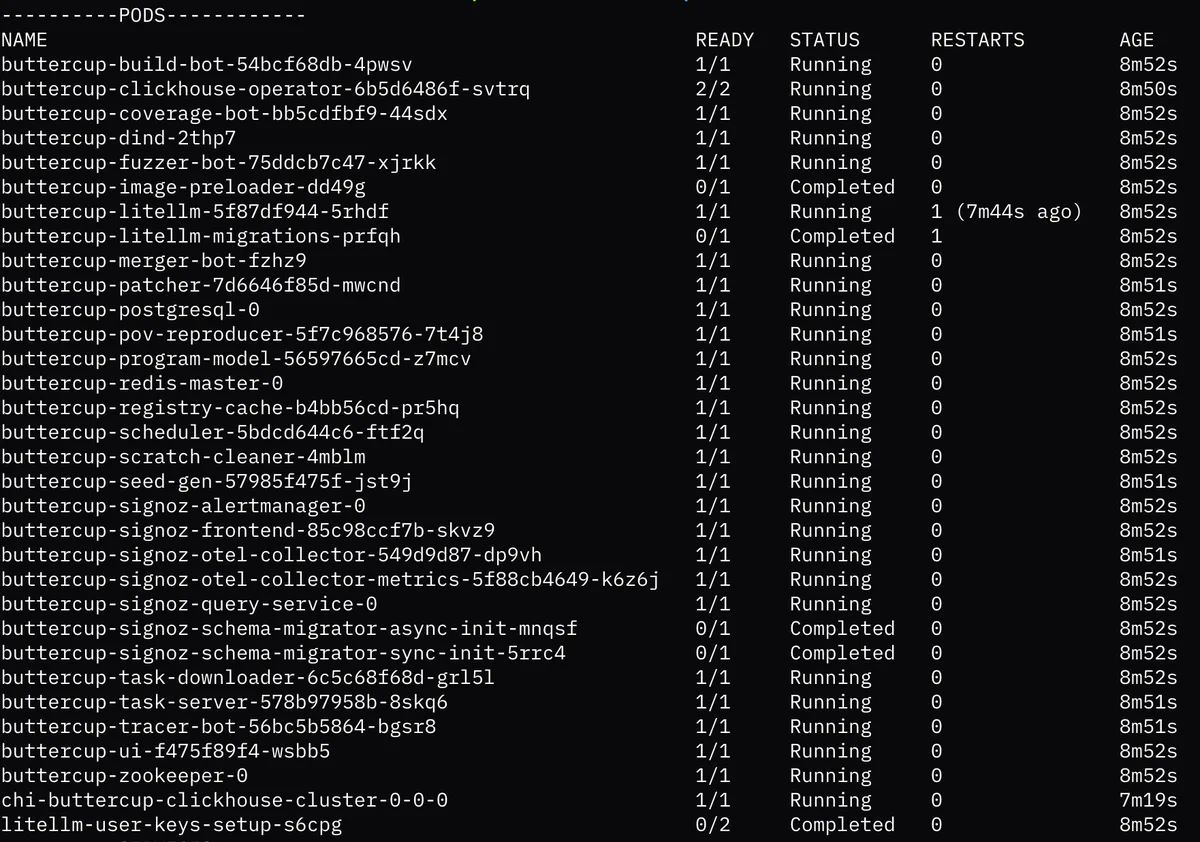This screenshot has width=1200, height=842.
Task: Click the STATUS column header
Action: [824, 40]
